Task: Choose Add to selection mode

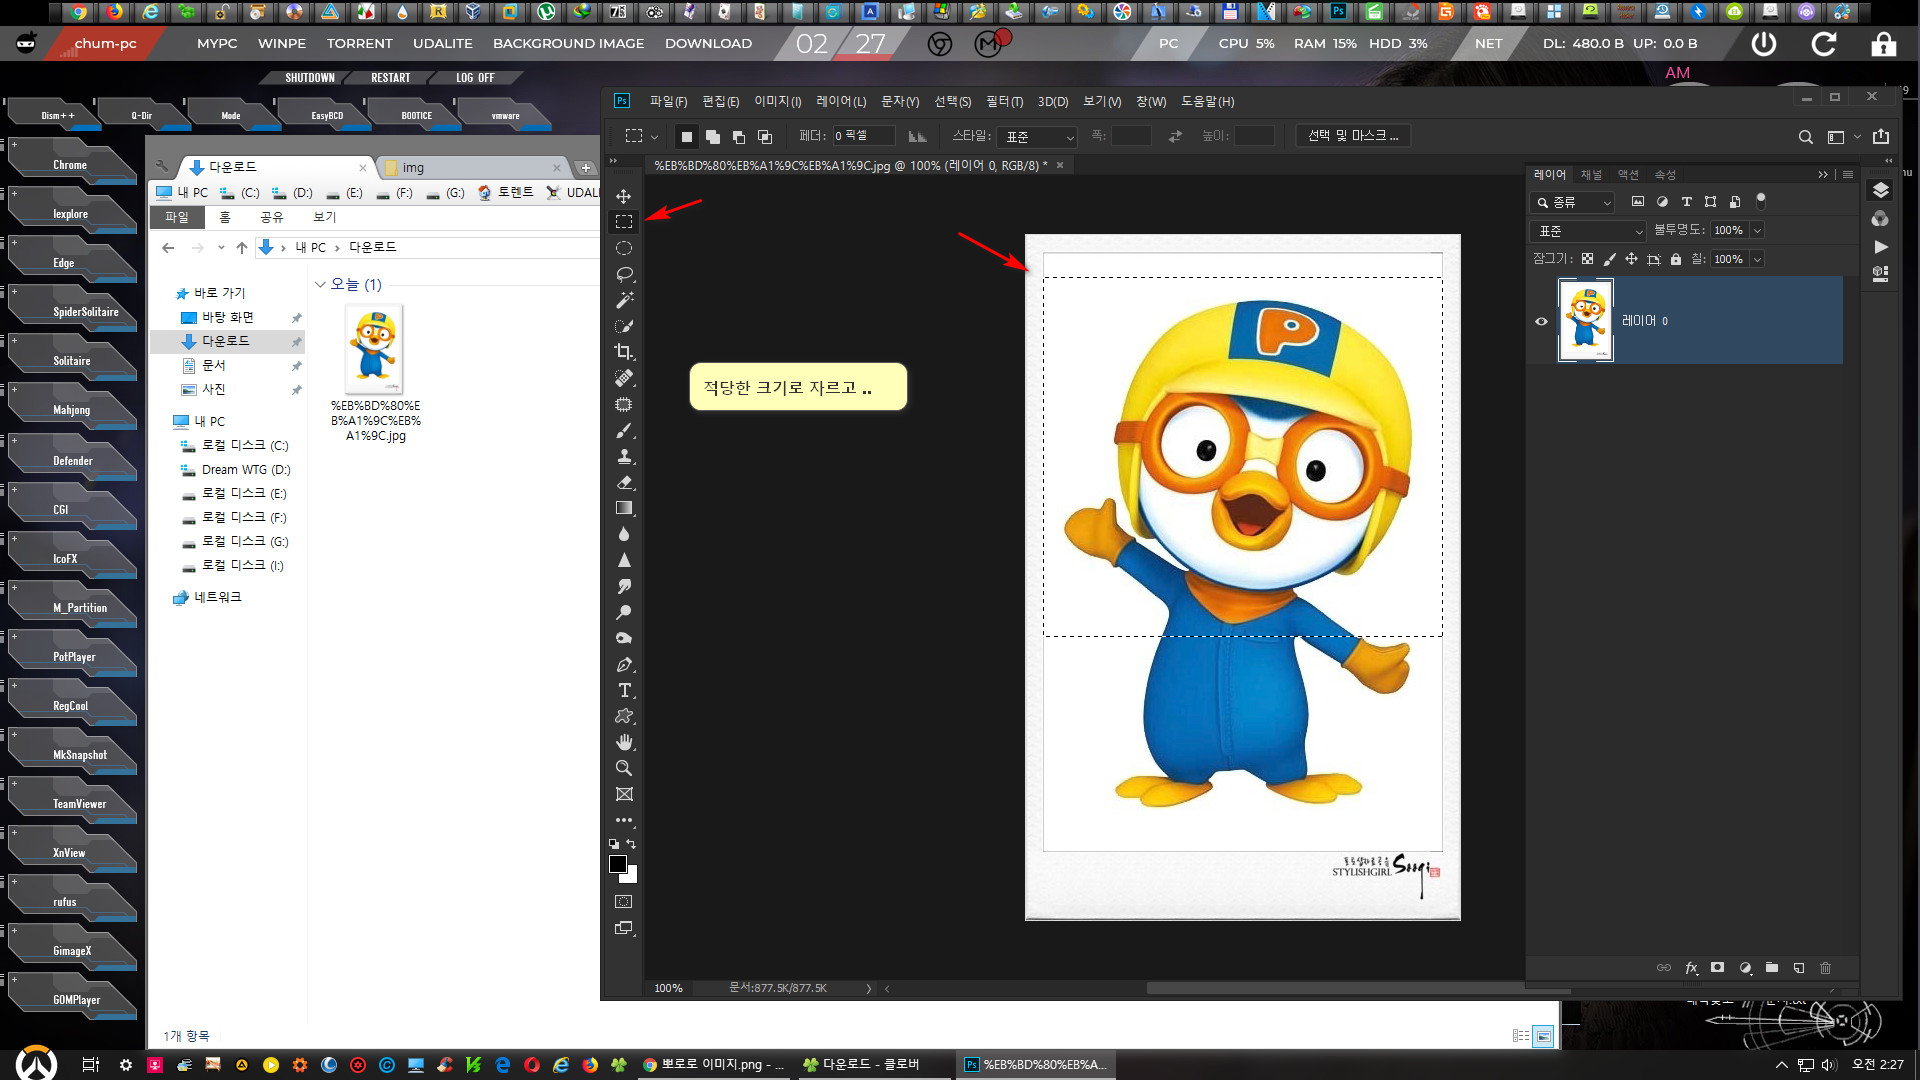Action: 712,137
